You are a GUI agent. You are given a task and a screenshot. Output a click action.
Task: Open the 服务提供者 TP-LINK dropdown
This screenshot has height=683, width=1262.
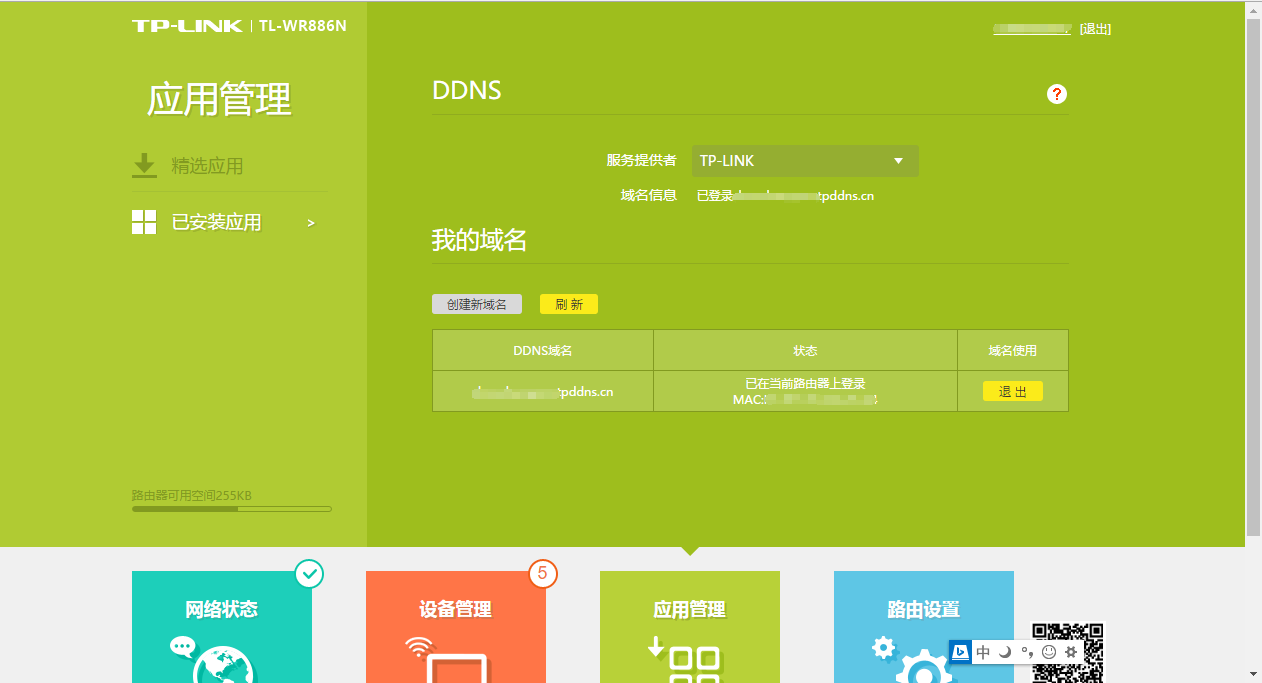[x=805, y=161]
